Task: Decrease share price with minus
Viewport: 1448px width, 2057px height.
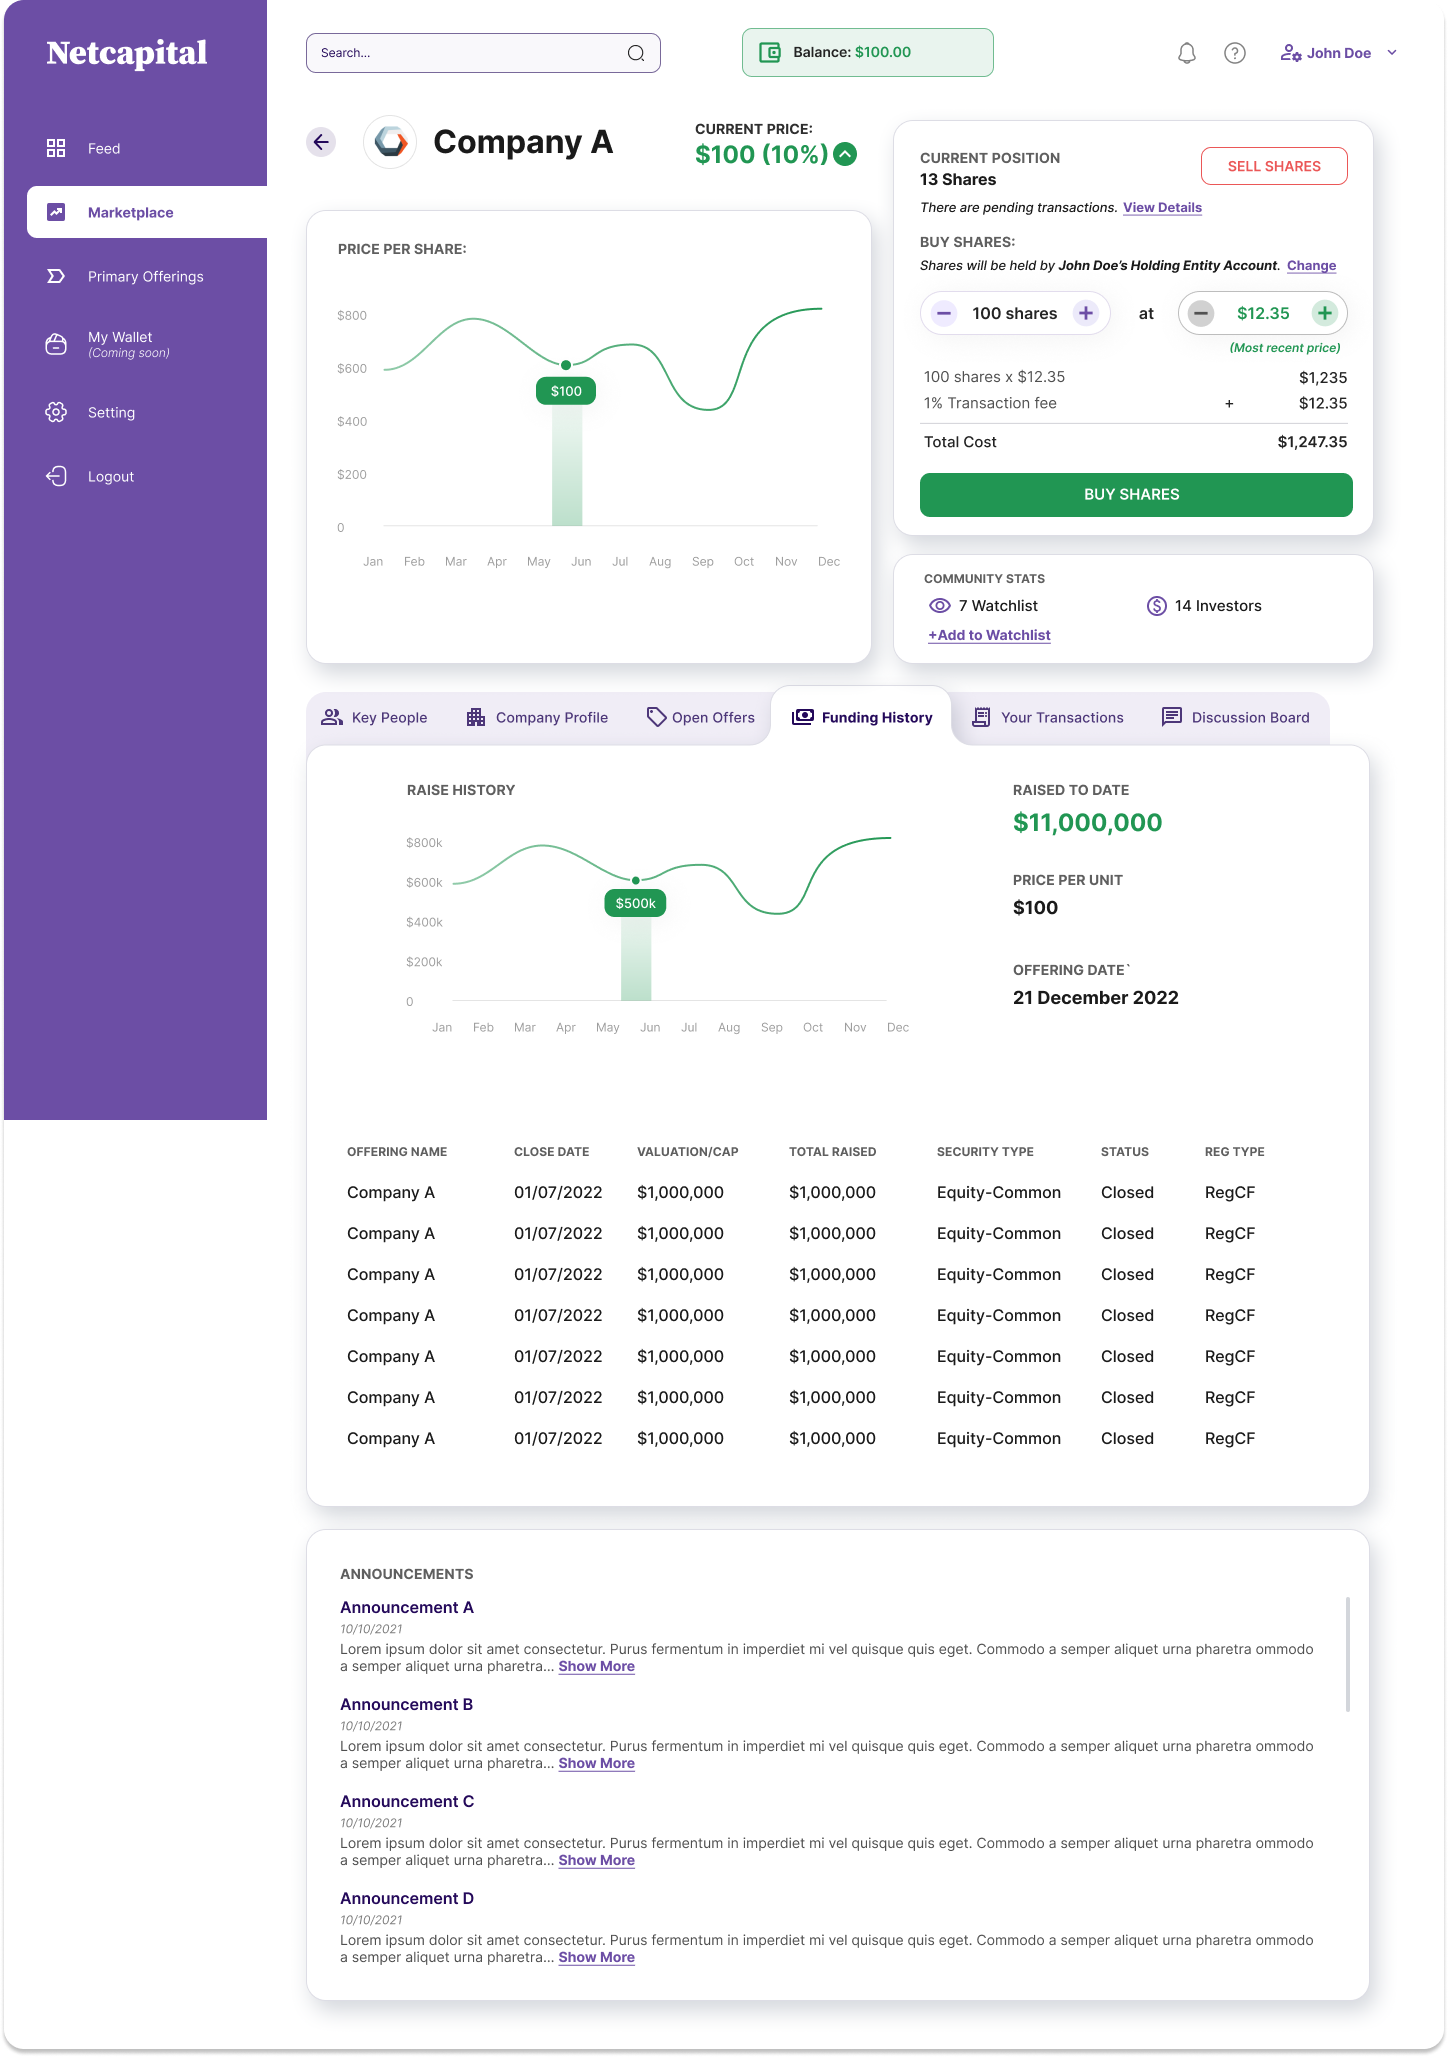Action: (x=1201, y=313)
